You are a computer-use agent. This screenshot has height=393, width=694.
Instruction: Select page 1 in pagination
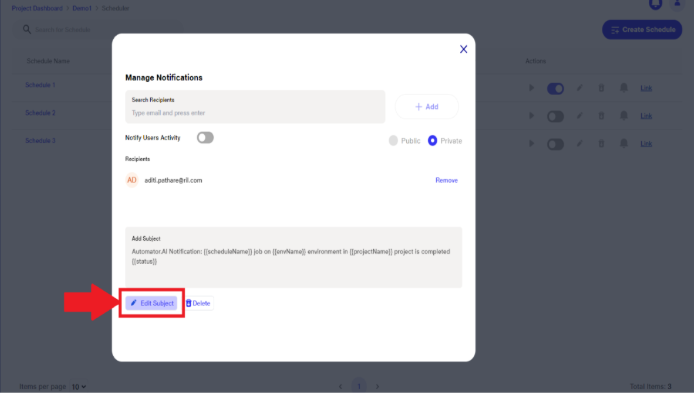pyautogui.click(x=359, y=386)
